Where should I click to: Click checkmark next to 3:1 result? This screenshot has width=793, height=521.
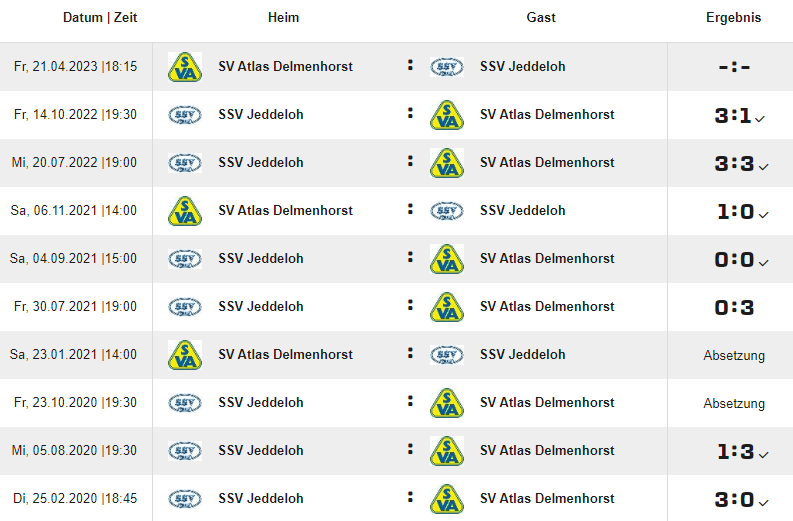coord(760,119)
